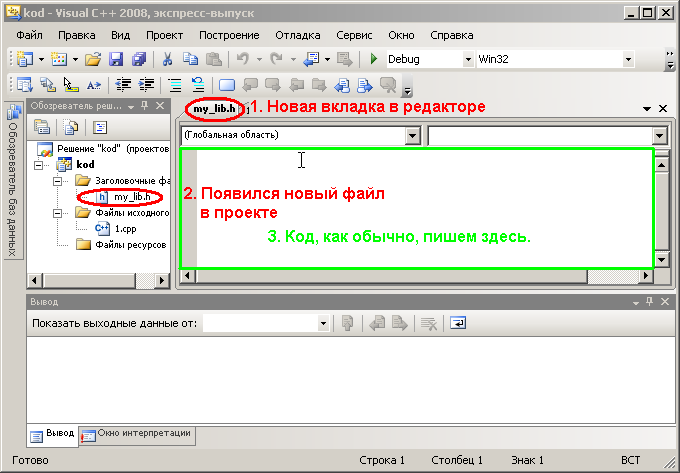Uncomment the selected lines icon
The image size is (680, 473).
[x=198, y=85]
